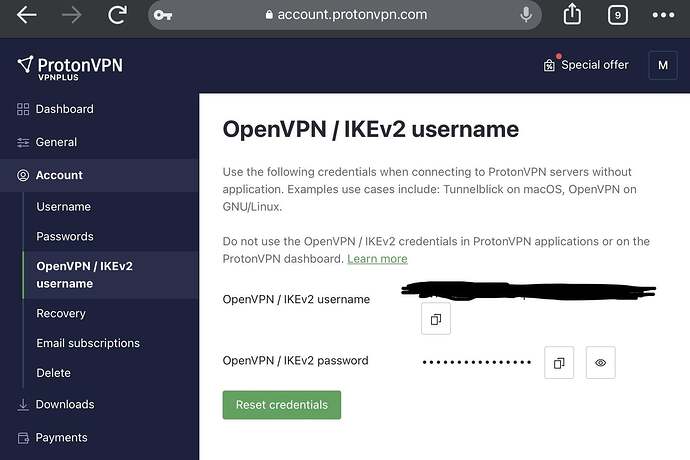The height and width of the screenshot is (460, 690).
Task: Follow the Learn more link
Action: click(x=377, y=259)
